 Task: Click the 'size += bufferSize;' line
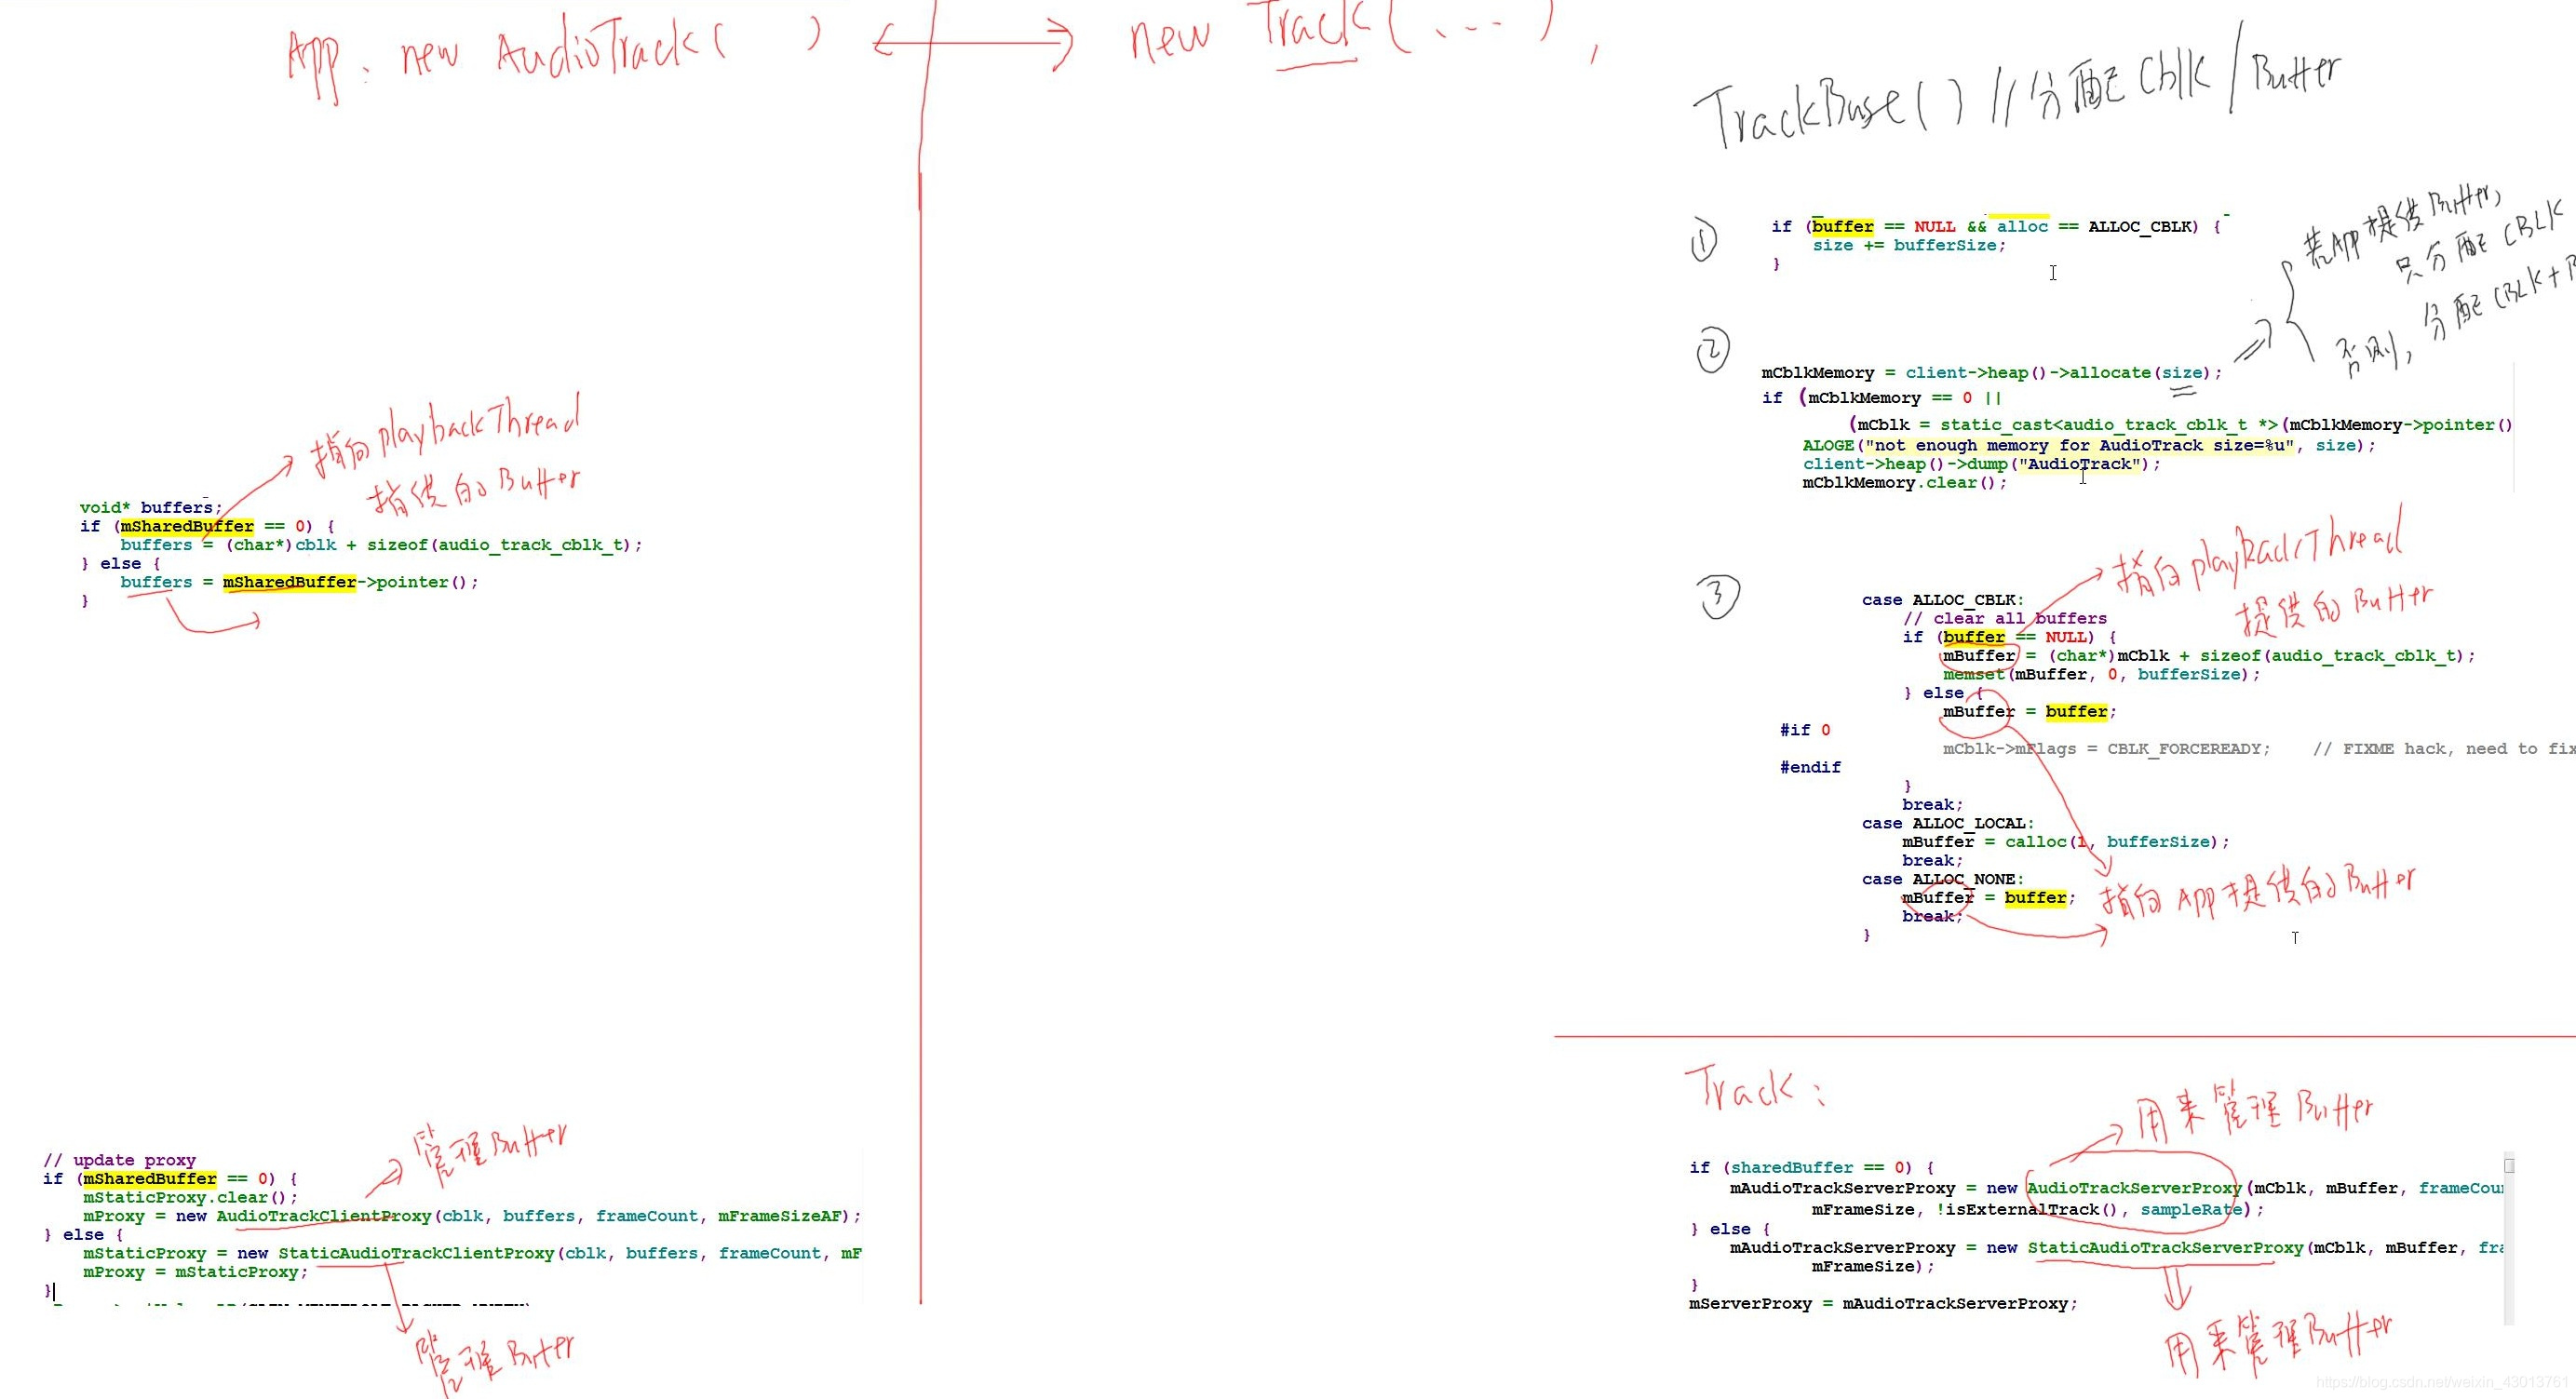[1909, 245]
